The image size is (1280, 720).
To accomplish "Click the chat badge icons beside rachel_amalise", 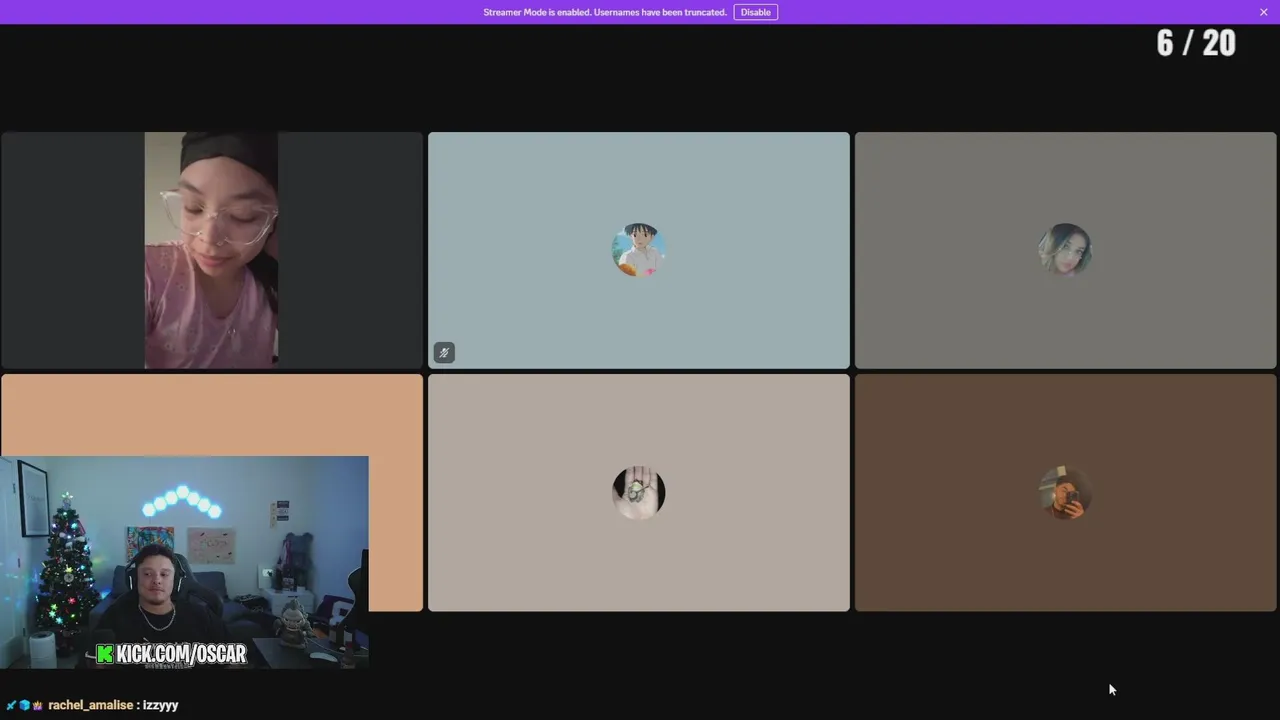I will tap(24, 705).
